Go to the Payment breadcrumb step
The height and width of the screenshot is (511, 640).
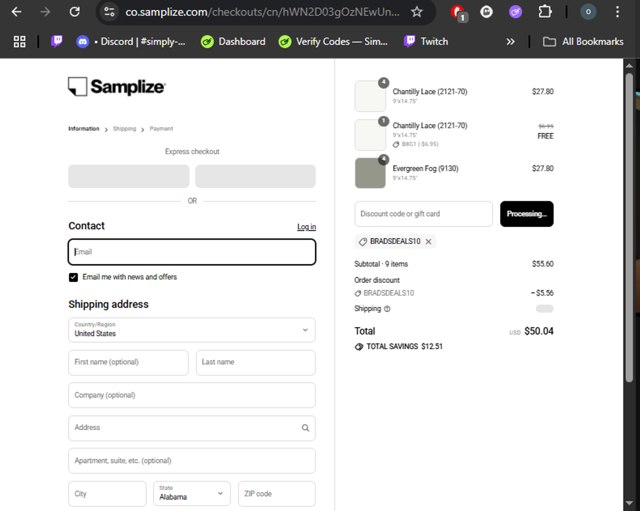161,129
